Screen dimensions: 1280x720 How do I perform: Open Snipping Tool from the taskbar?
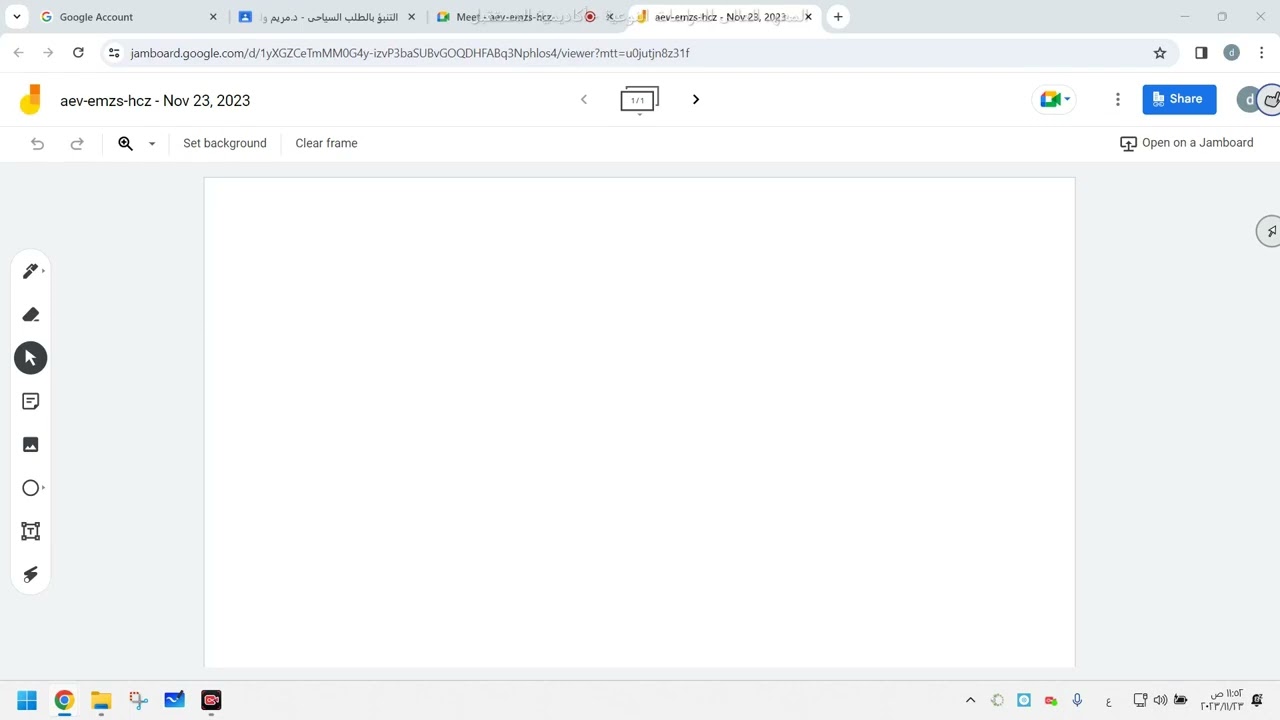coord(138,700)
